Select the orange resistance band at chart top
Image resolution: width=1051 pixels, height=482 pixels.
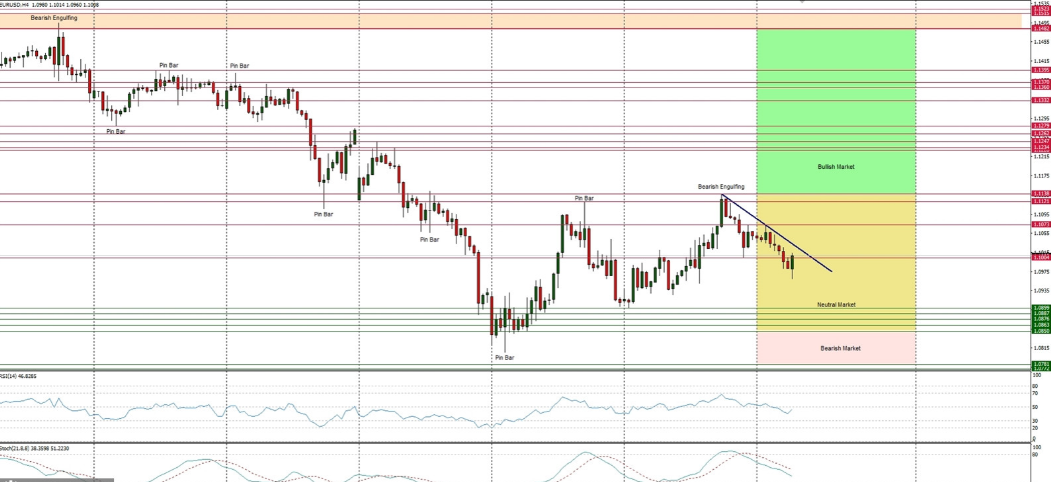click(x=400, y=21)
